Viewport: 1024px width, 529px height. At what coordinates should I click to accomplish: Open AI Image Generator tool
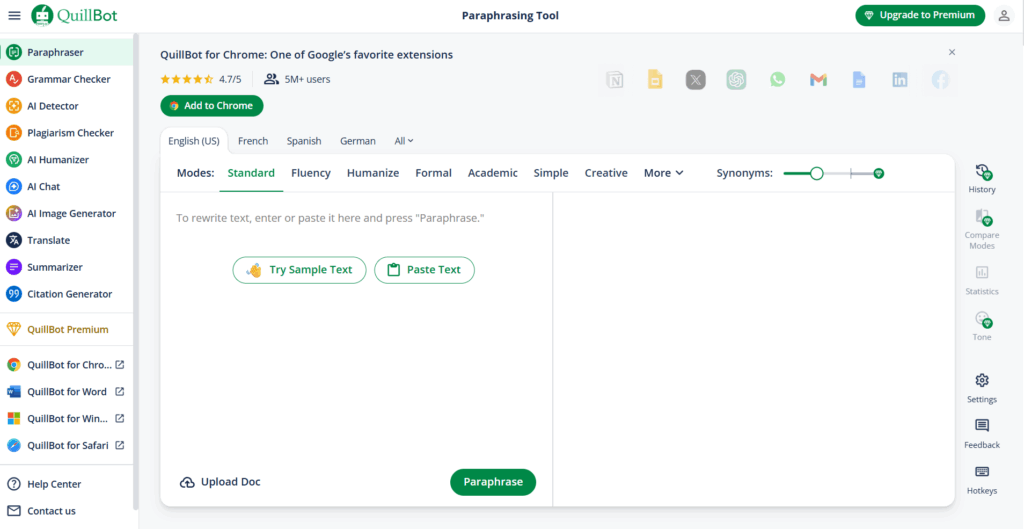point(67,213)
